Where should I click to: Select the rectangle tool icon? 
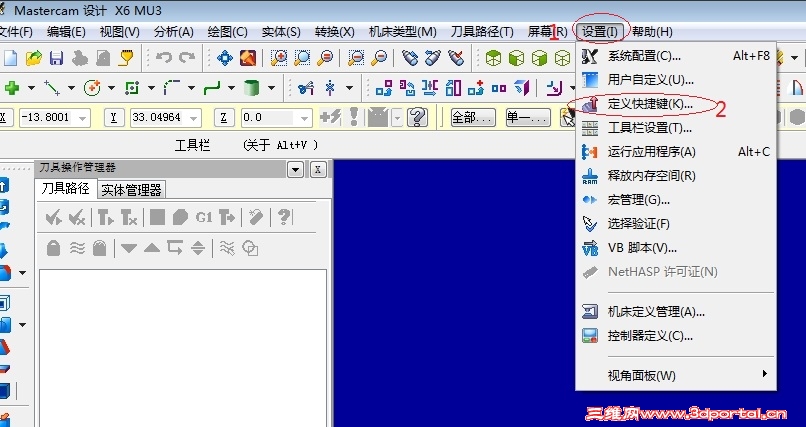[x=132, y=88]
